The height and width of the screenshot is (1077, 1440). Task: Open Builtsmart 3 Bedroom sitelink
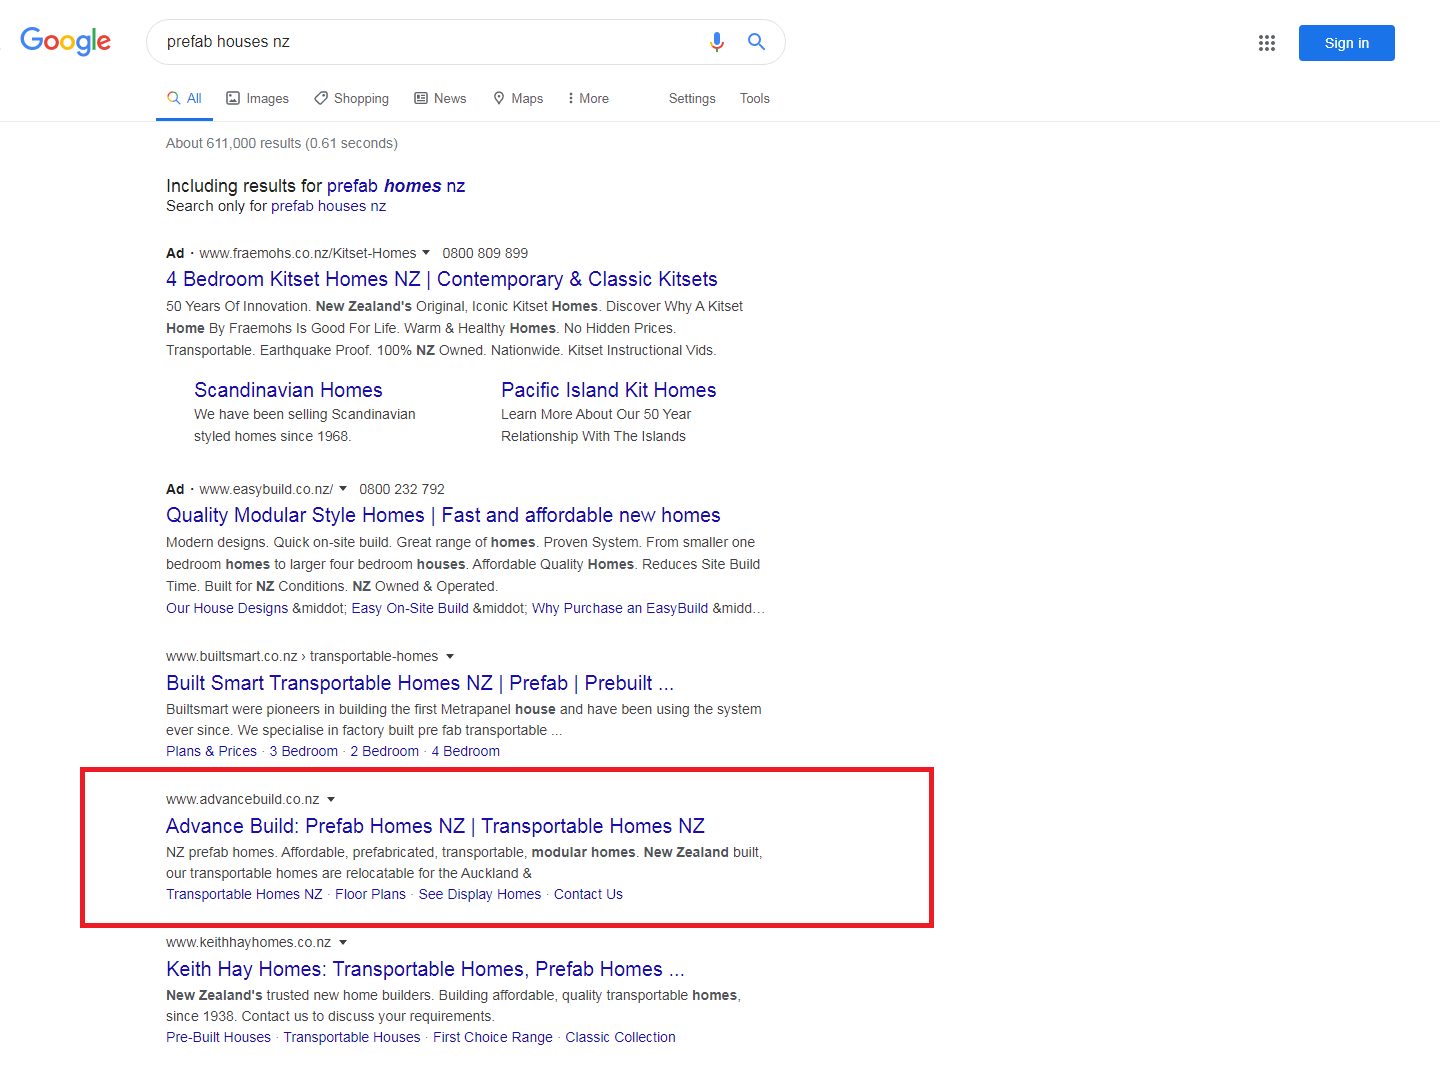pyautogui.click(x=304, y=751)
